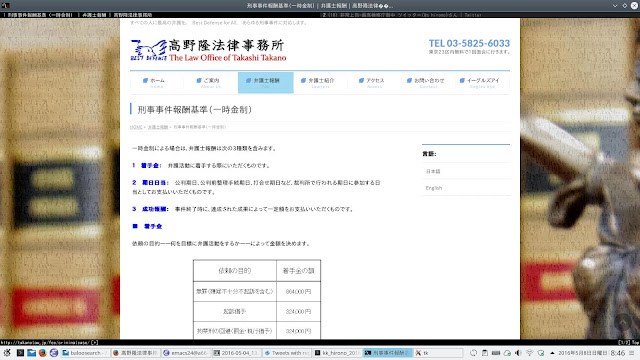Click the clipboard tray icon
Screen dimensions: 640x360
click(x=484, y=353)
